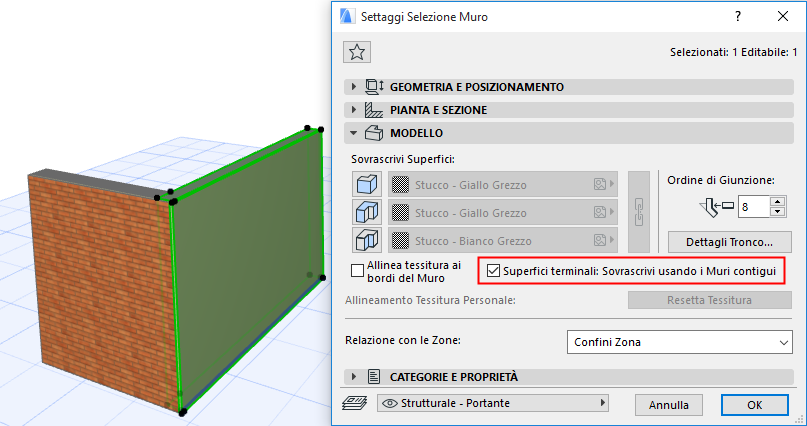Screen dimensions: 807x426
Task: Click the Modello box icon
Action: (374, 133)
